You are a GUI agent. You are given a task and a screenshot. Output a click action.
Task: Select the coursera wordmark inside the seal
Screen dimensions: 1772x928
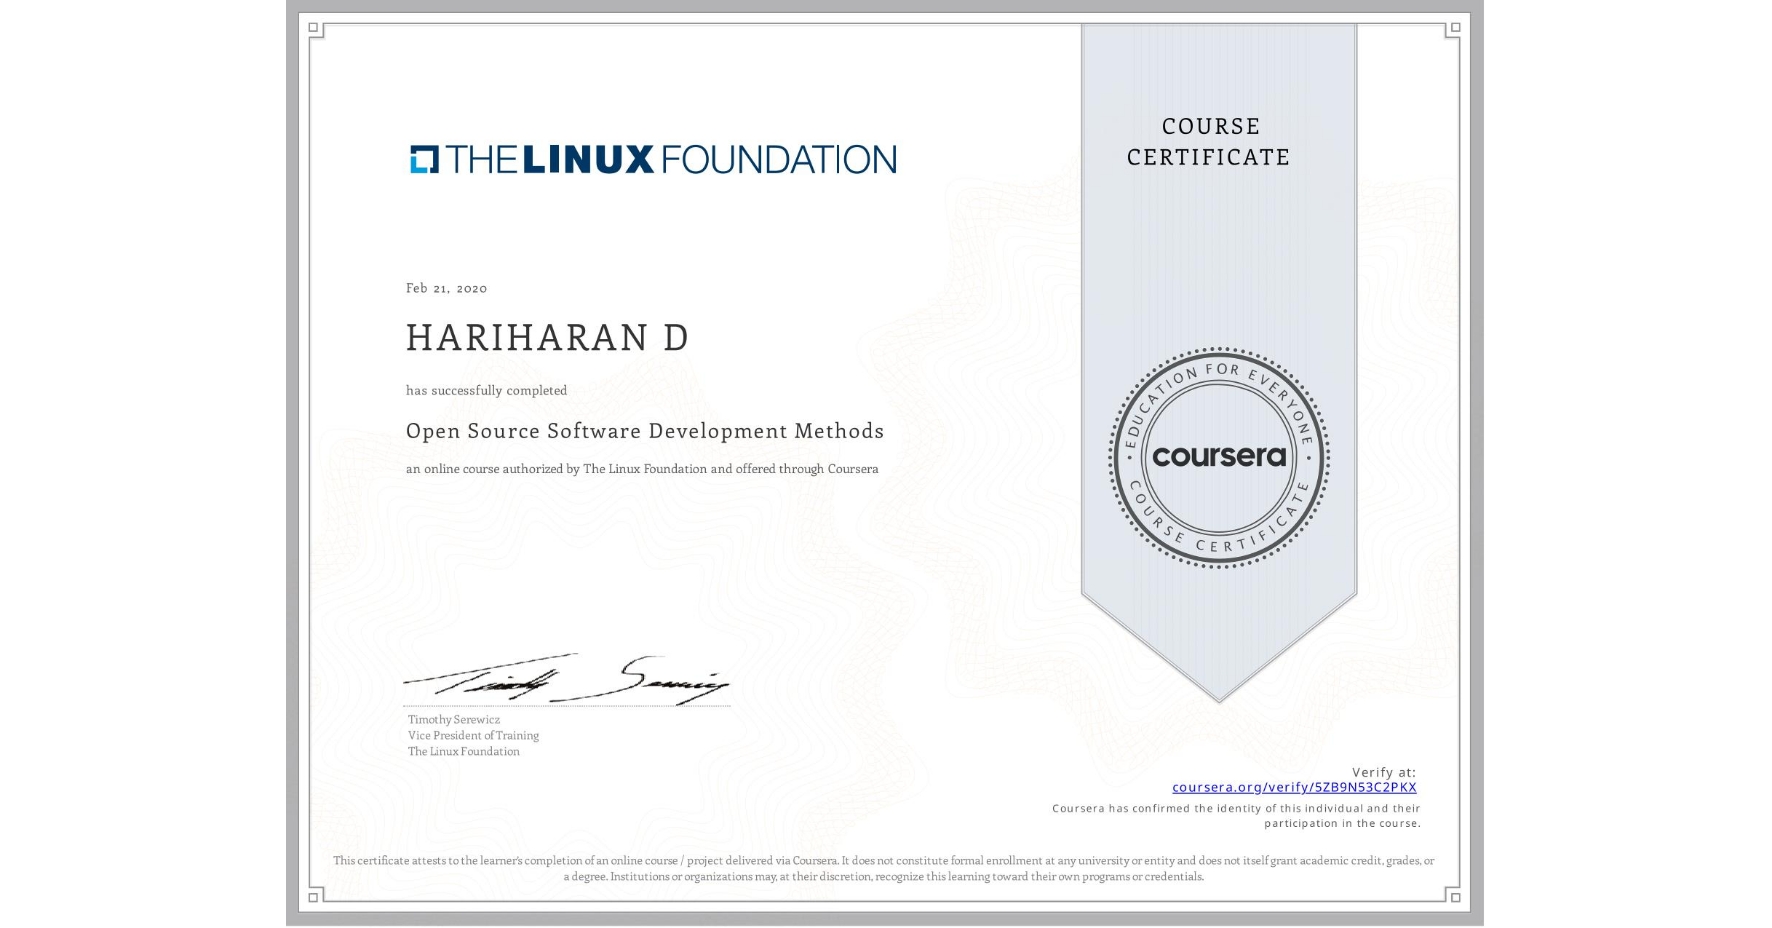1219,458
